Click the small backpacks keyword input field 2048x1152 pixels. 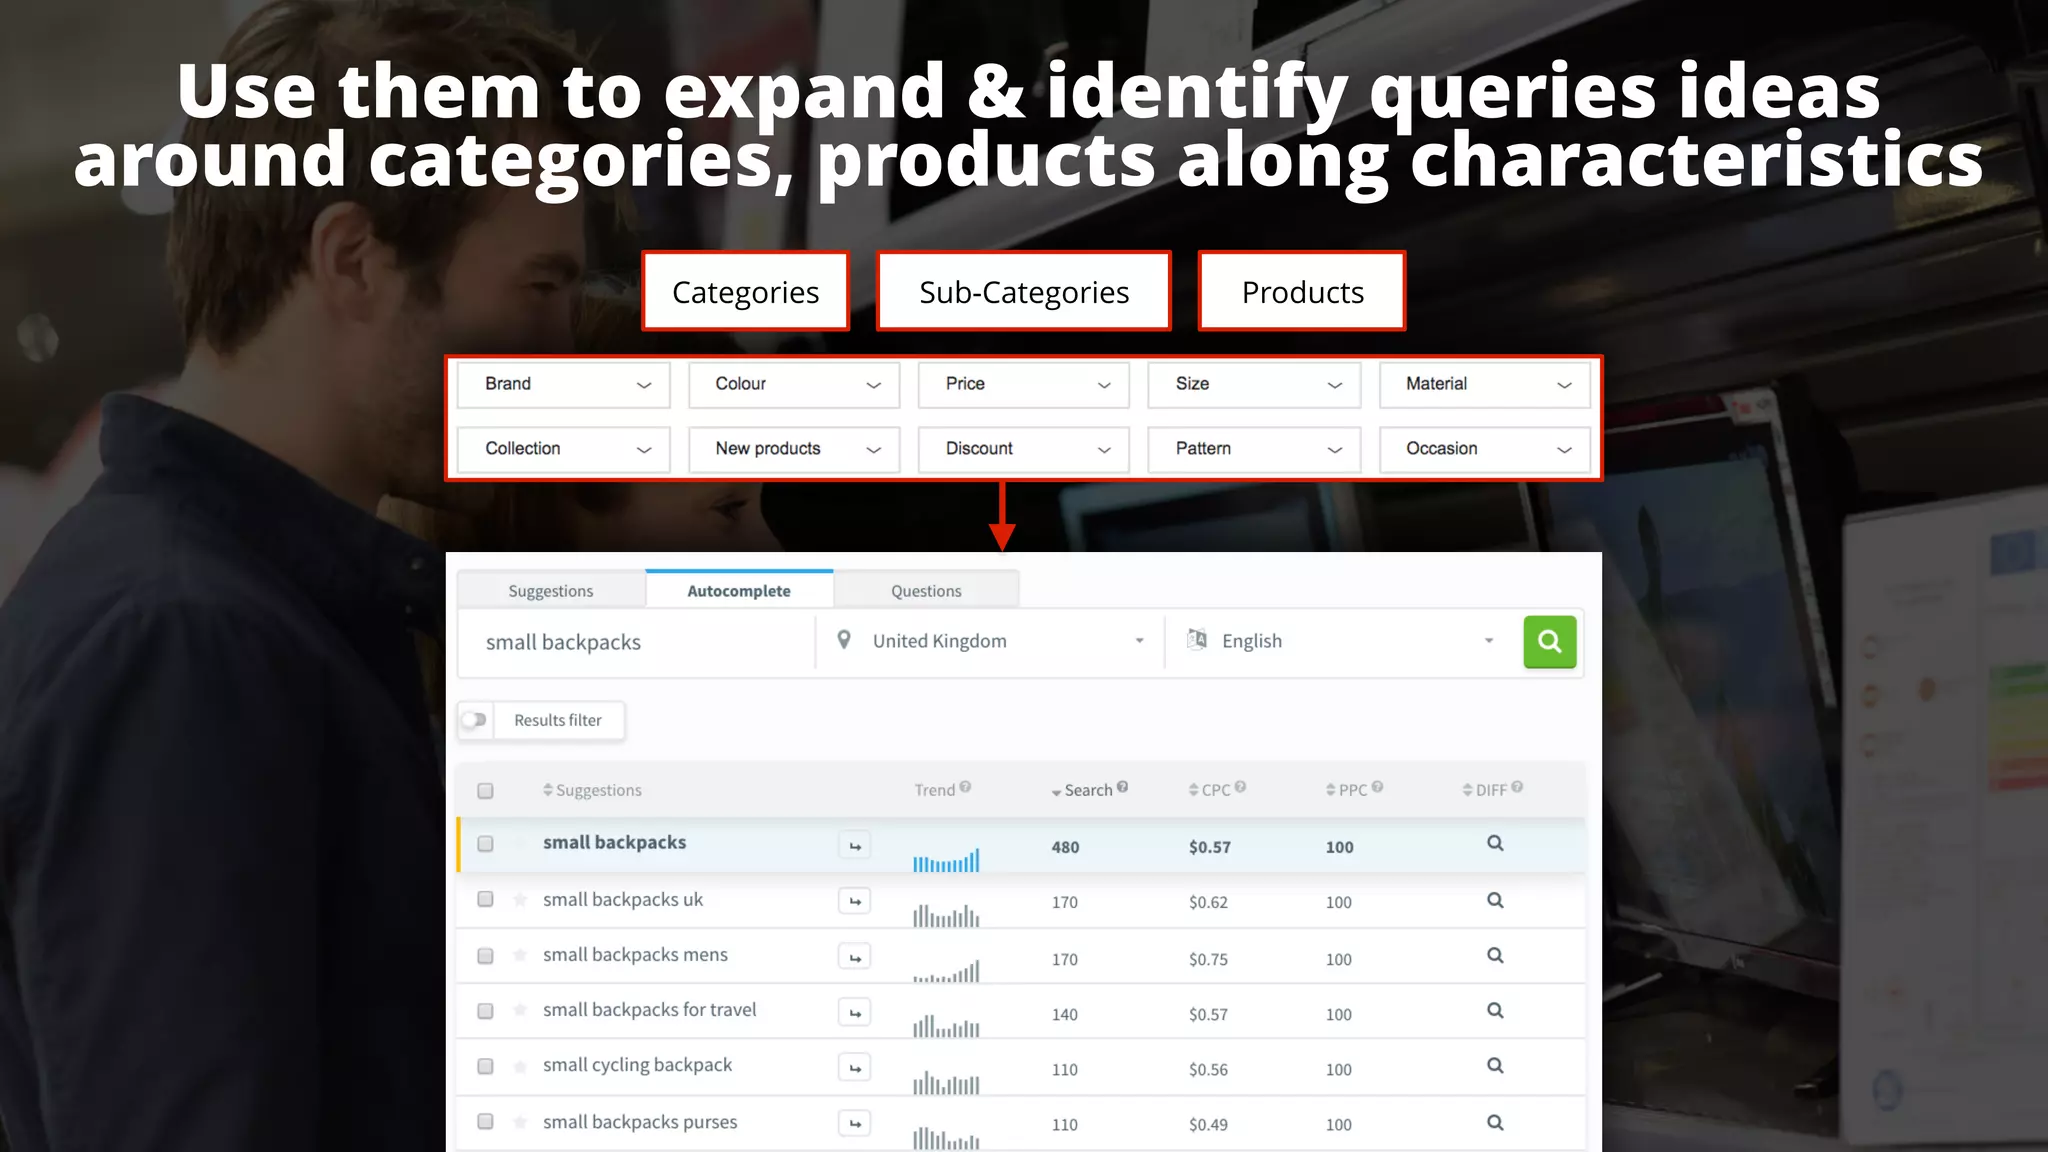(637, 642)
